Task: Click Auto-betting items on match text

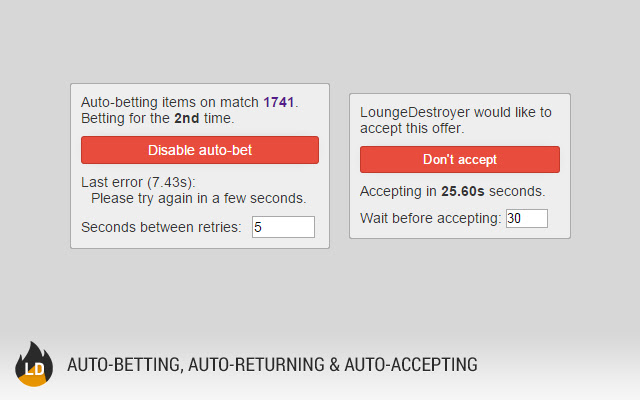Action: (170, 102)
